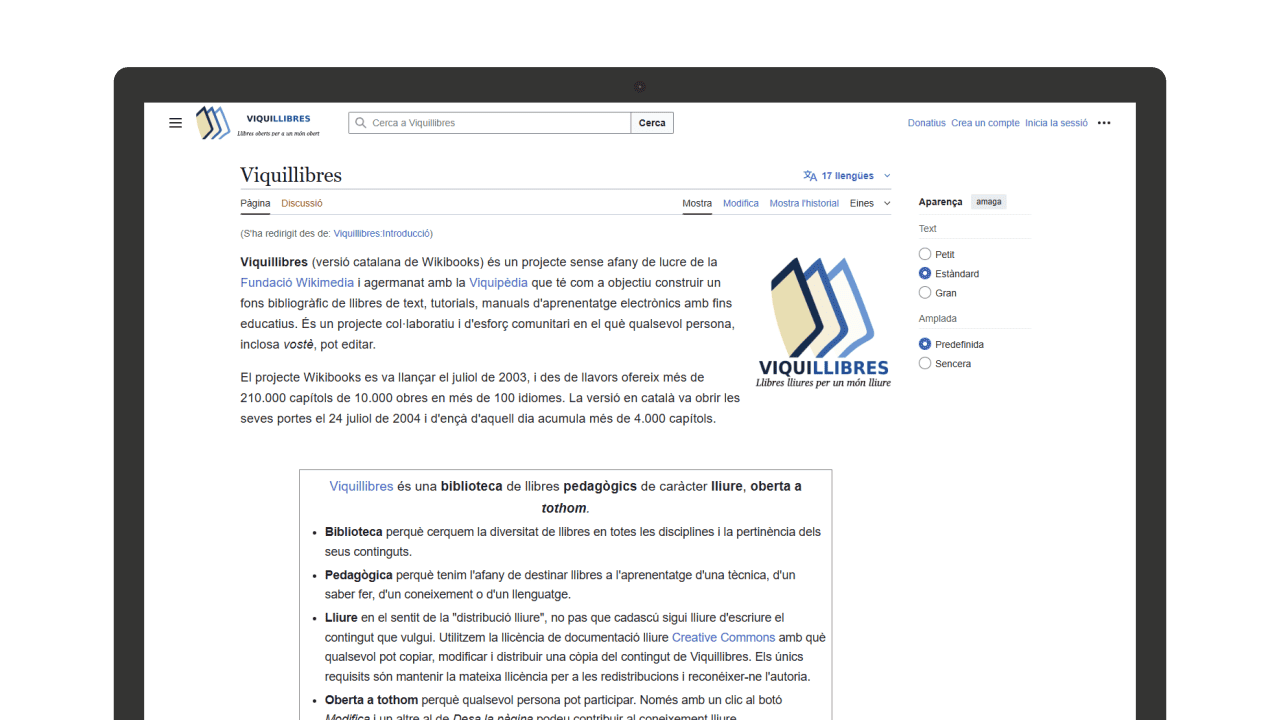Click Inicia la sessió link
The image size is (1280, 720).
click(1056, 123)
